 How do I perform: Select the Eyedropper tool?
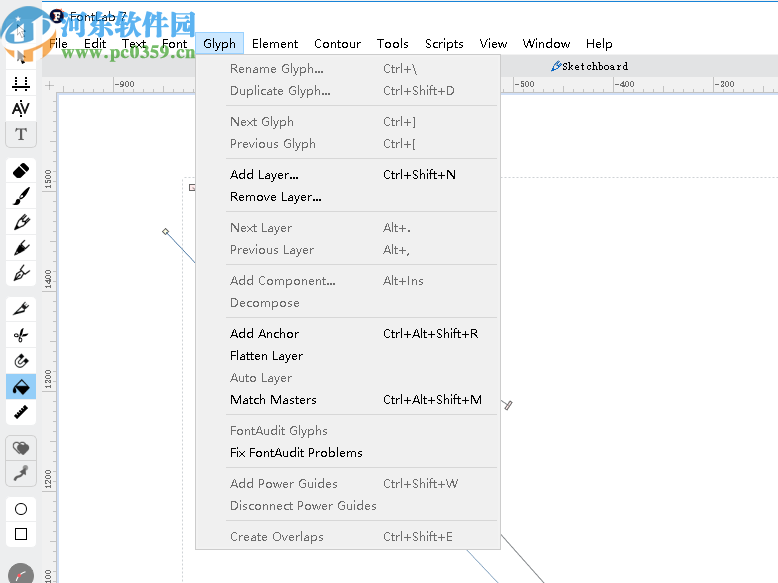point(21,474)
